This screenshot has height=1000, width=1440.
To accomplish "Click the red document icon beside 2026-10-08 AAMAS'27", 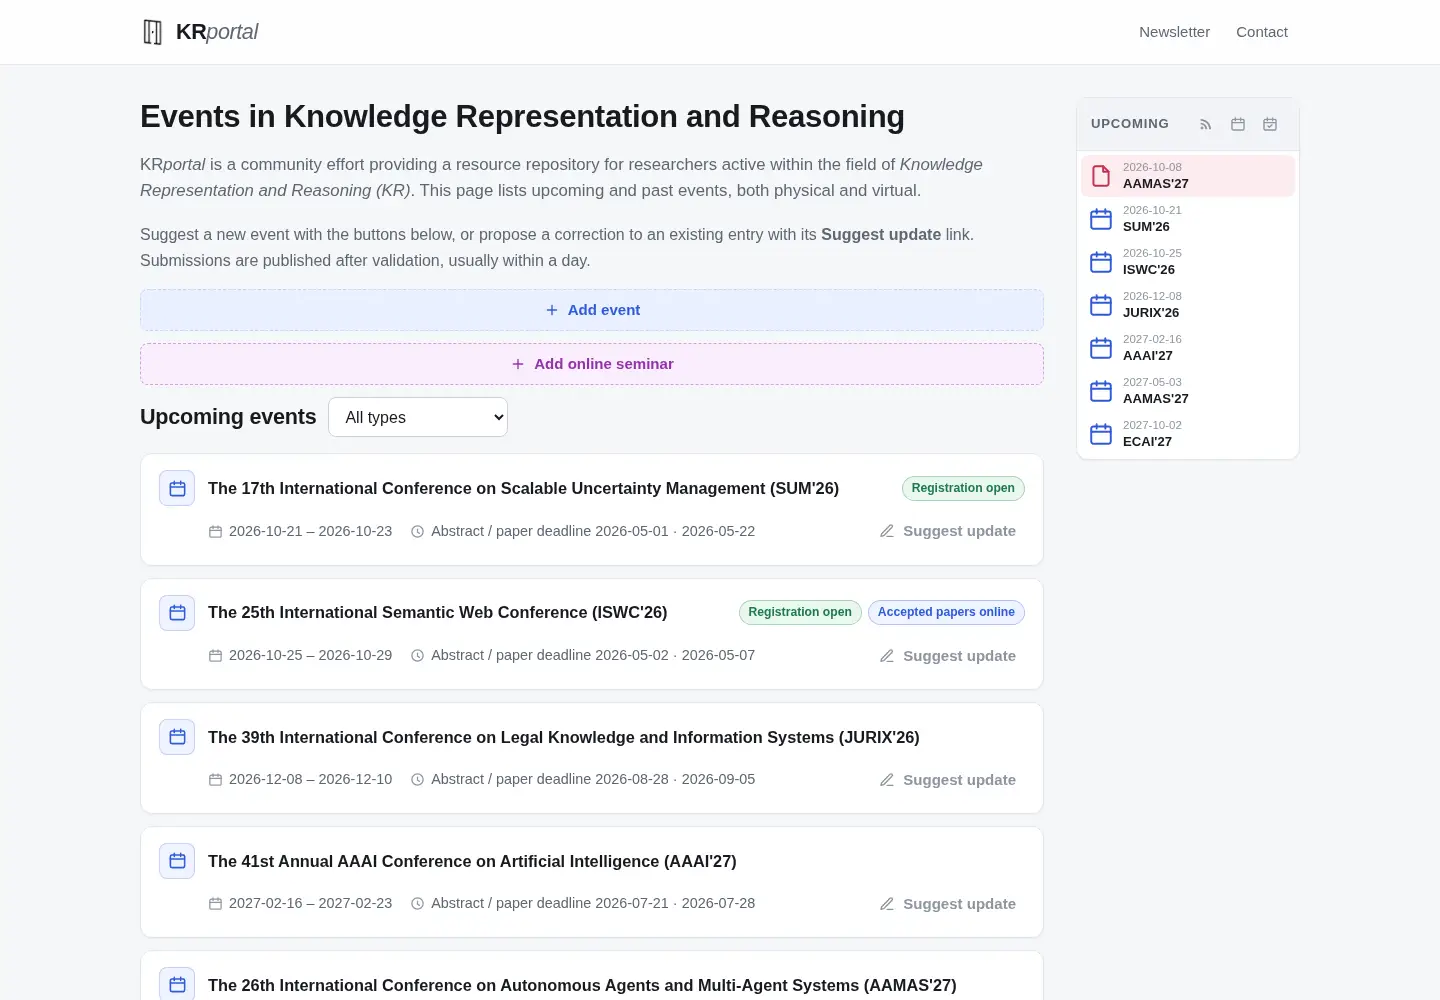I will (1101, 176).
